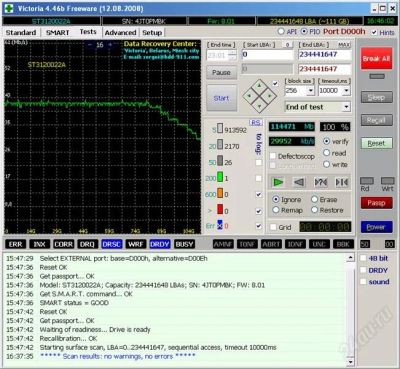Click the Start scan button

[221, 98]
